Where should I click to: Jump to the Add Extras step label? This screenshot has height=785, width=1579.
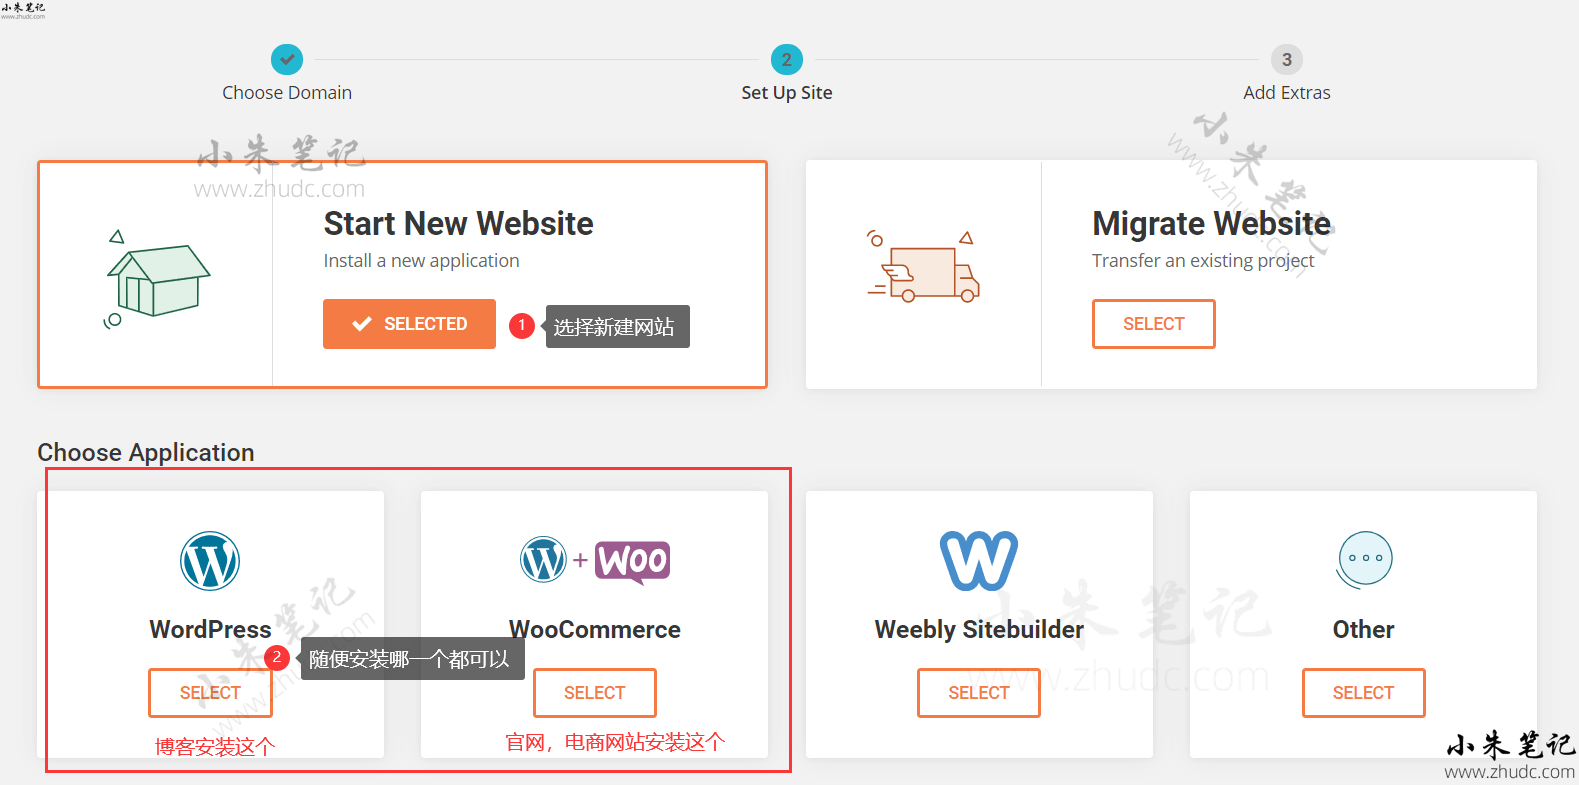coord(1287,93)
